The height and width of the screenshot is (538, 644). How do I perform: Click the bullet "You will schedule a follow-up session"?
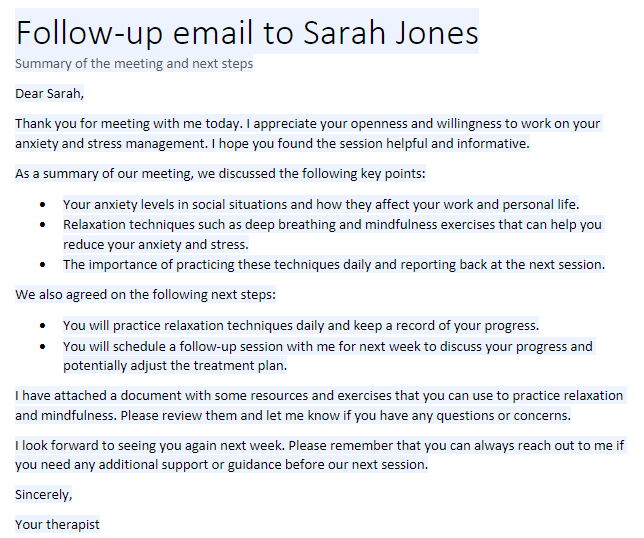click(x=329, y=356)
